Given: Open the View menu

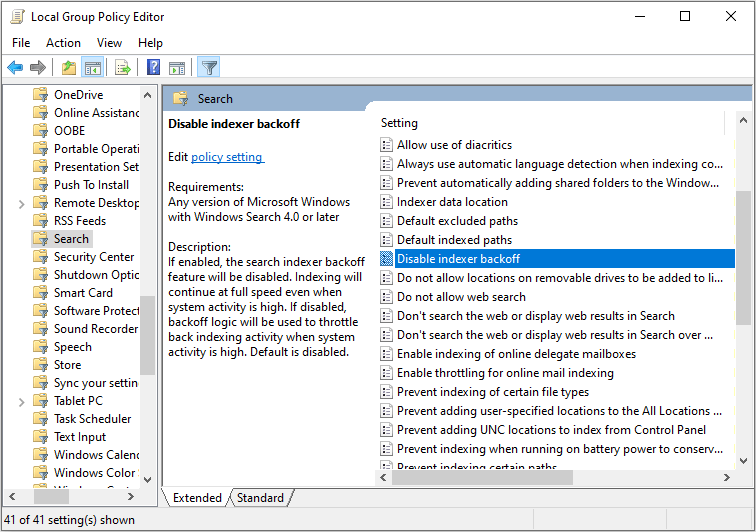Looking at the screenshot, I should (109, 43).
